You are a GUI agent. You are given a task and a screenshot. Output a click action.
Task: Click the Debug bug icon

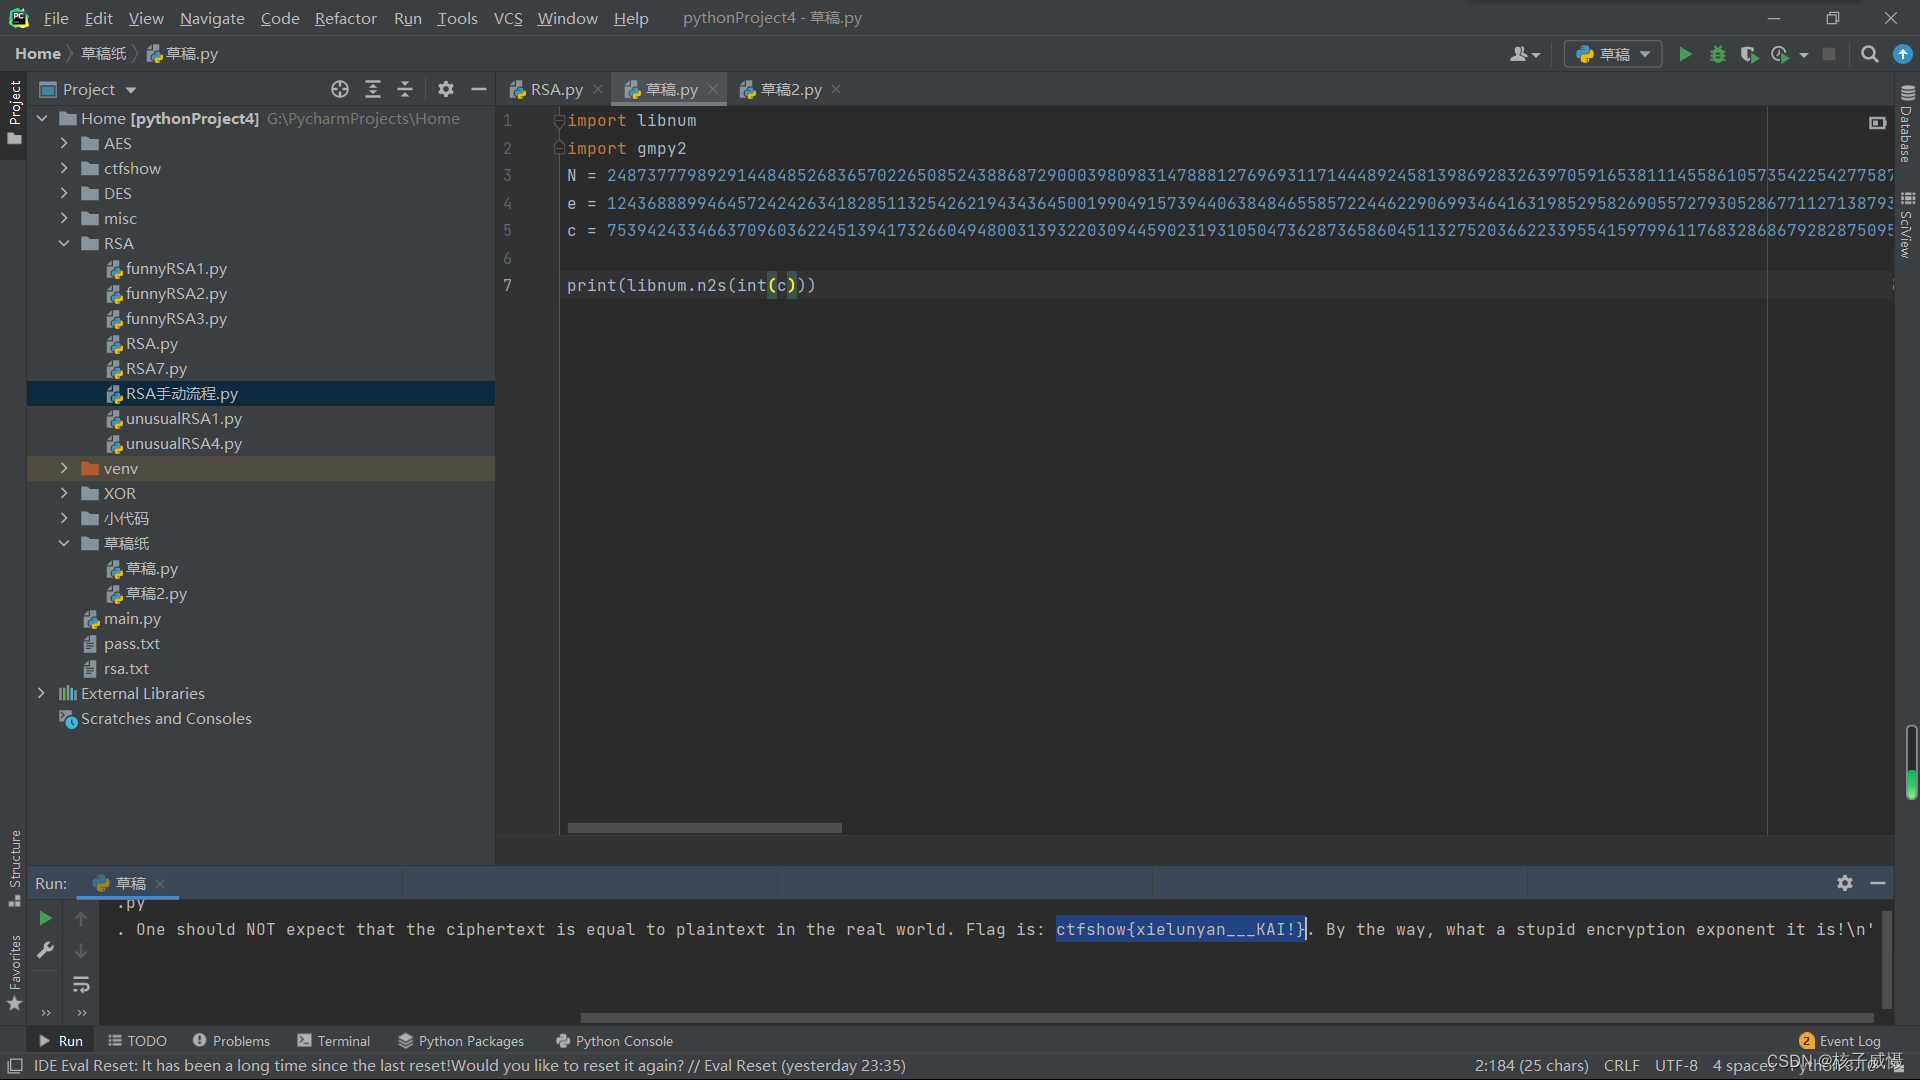click(x=1717, y=54)
